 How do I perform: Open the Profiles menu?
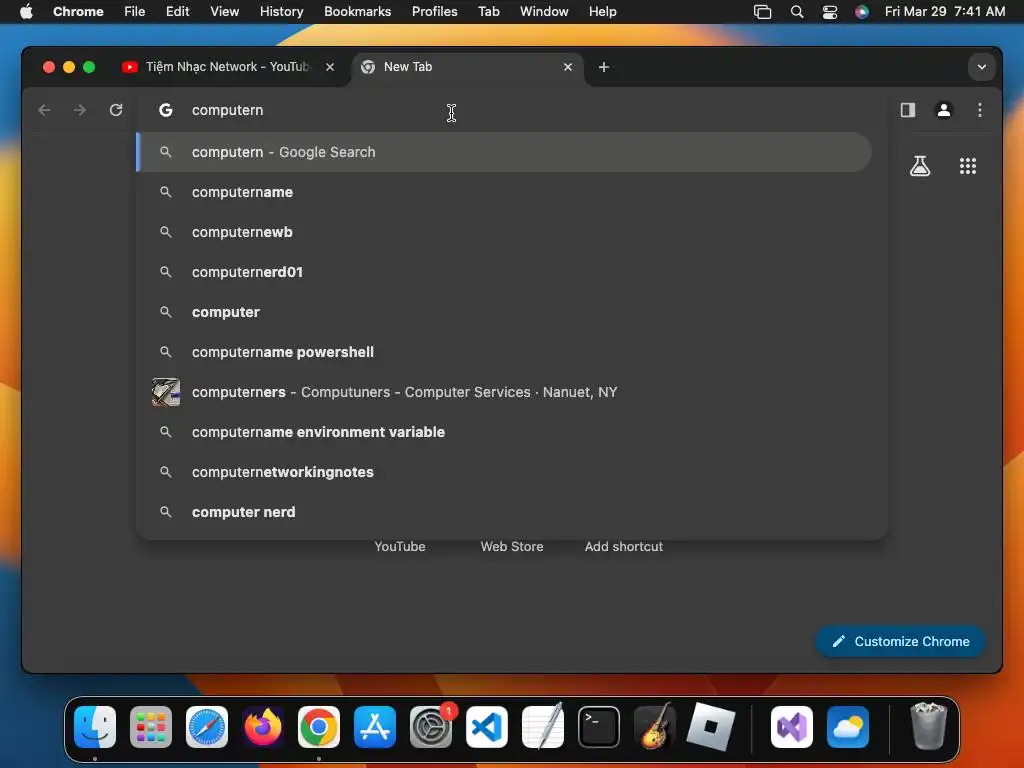click(x=434, y=12)
